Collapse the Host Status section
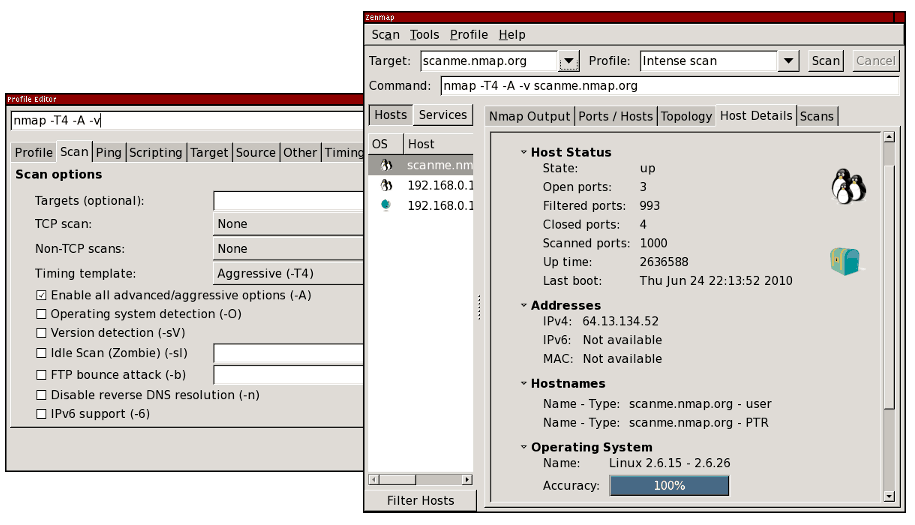Viewport: 915px width, 525px height. (523, 152)
